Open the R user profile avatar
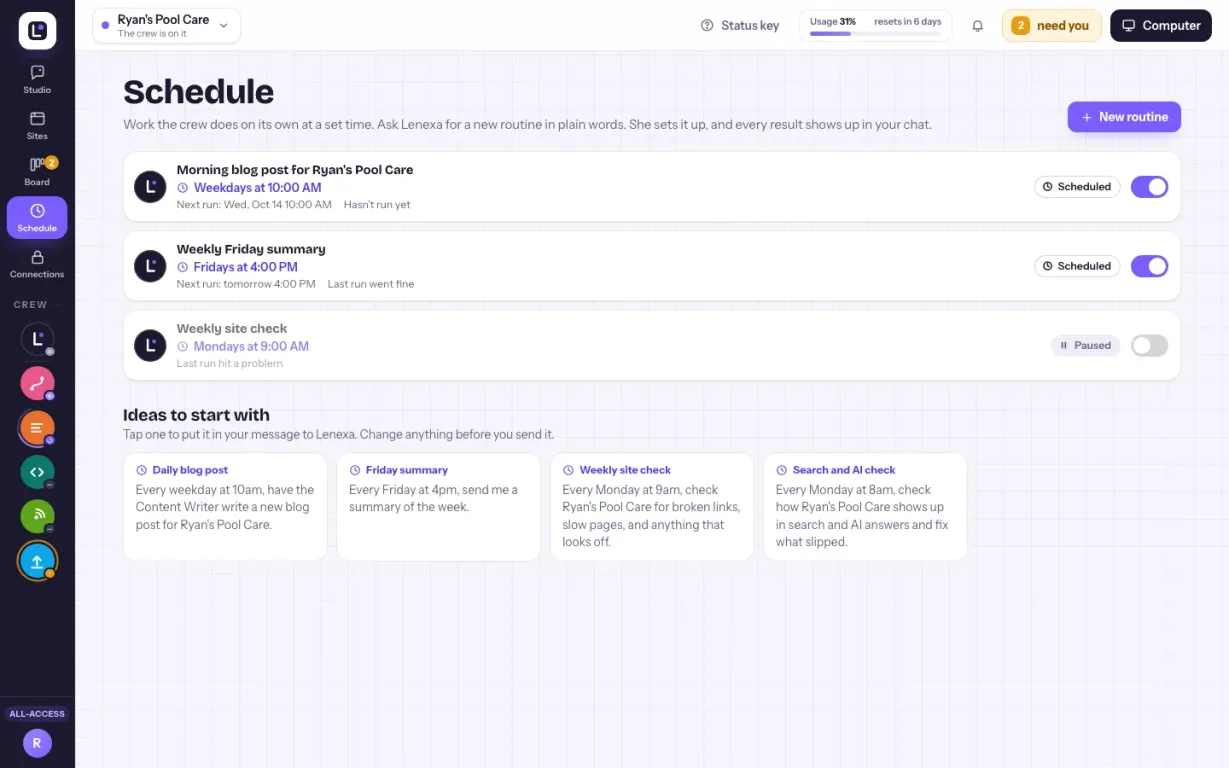Screen dimensions: 1229x768 click(x=37, y=743)
